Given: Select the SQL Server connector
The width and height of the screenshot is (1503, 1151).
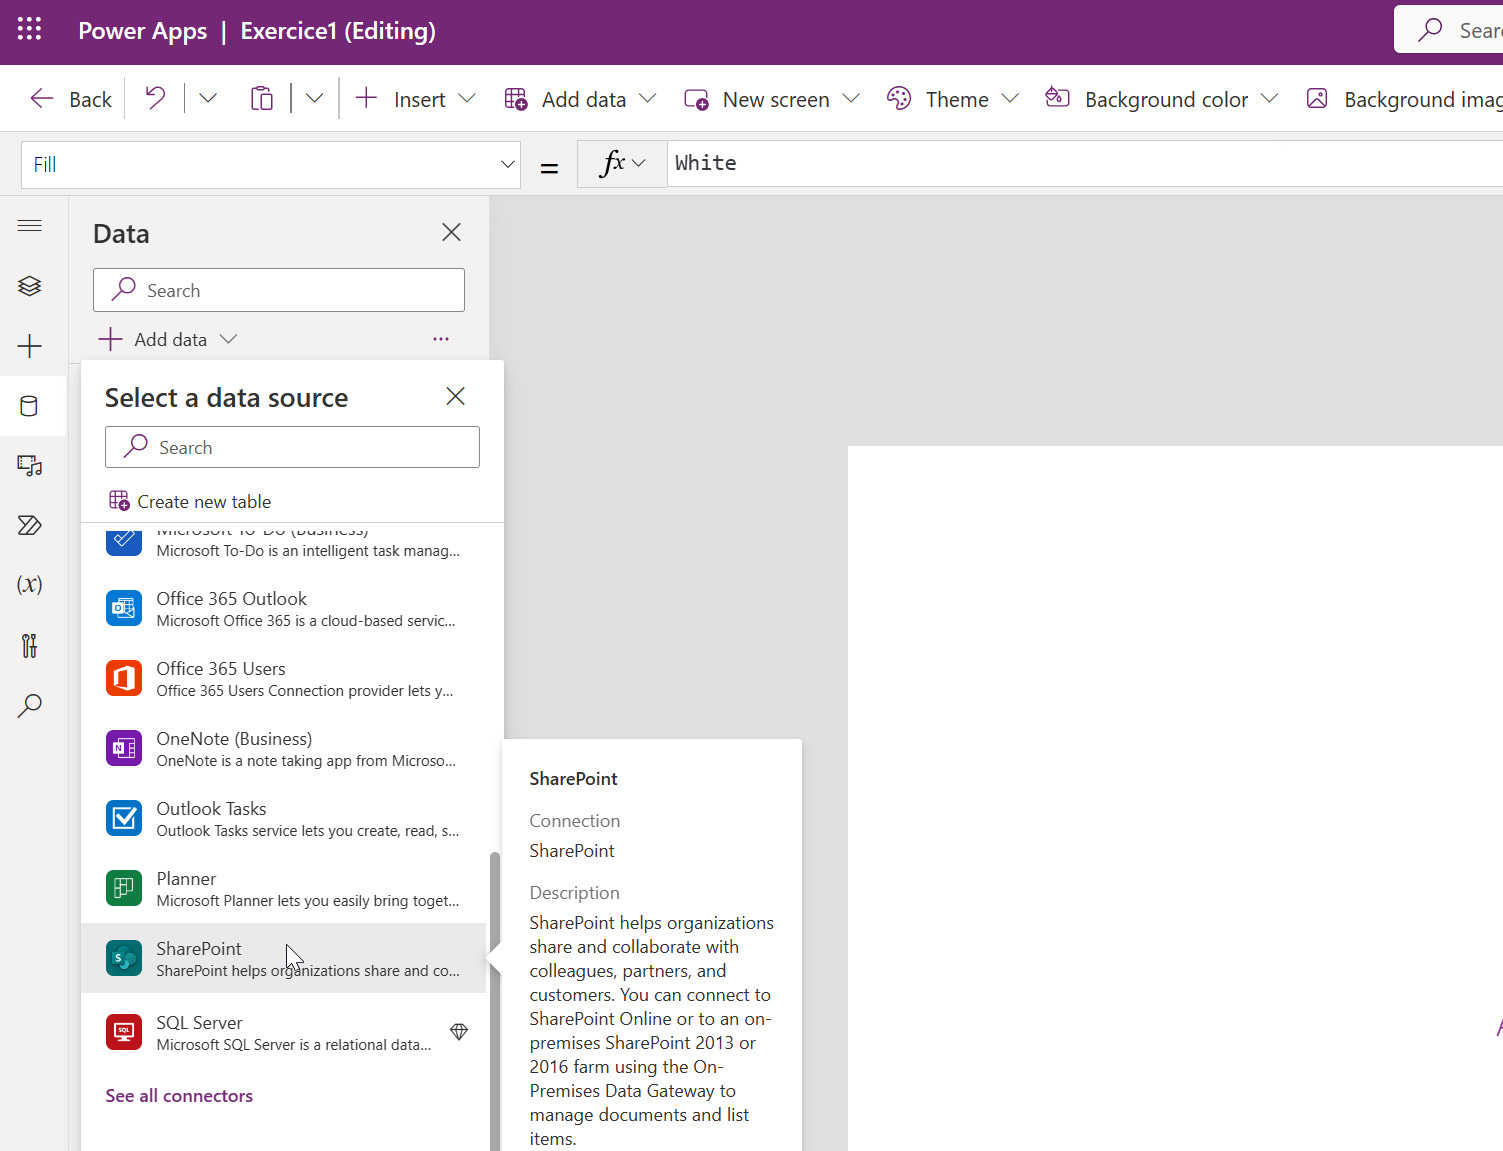Looking at the screenshot, I should pyautogui.click(x=284, y=1032).
